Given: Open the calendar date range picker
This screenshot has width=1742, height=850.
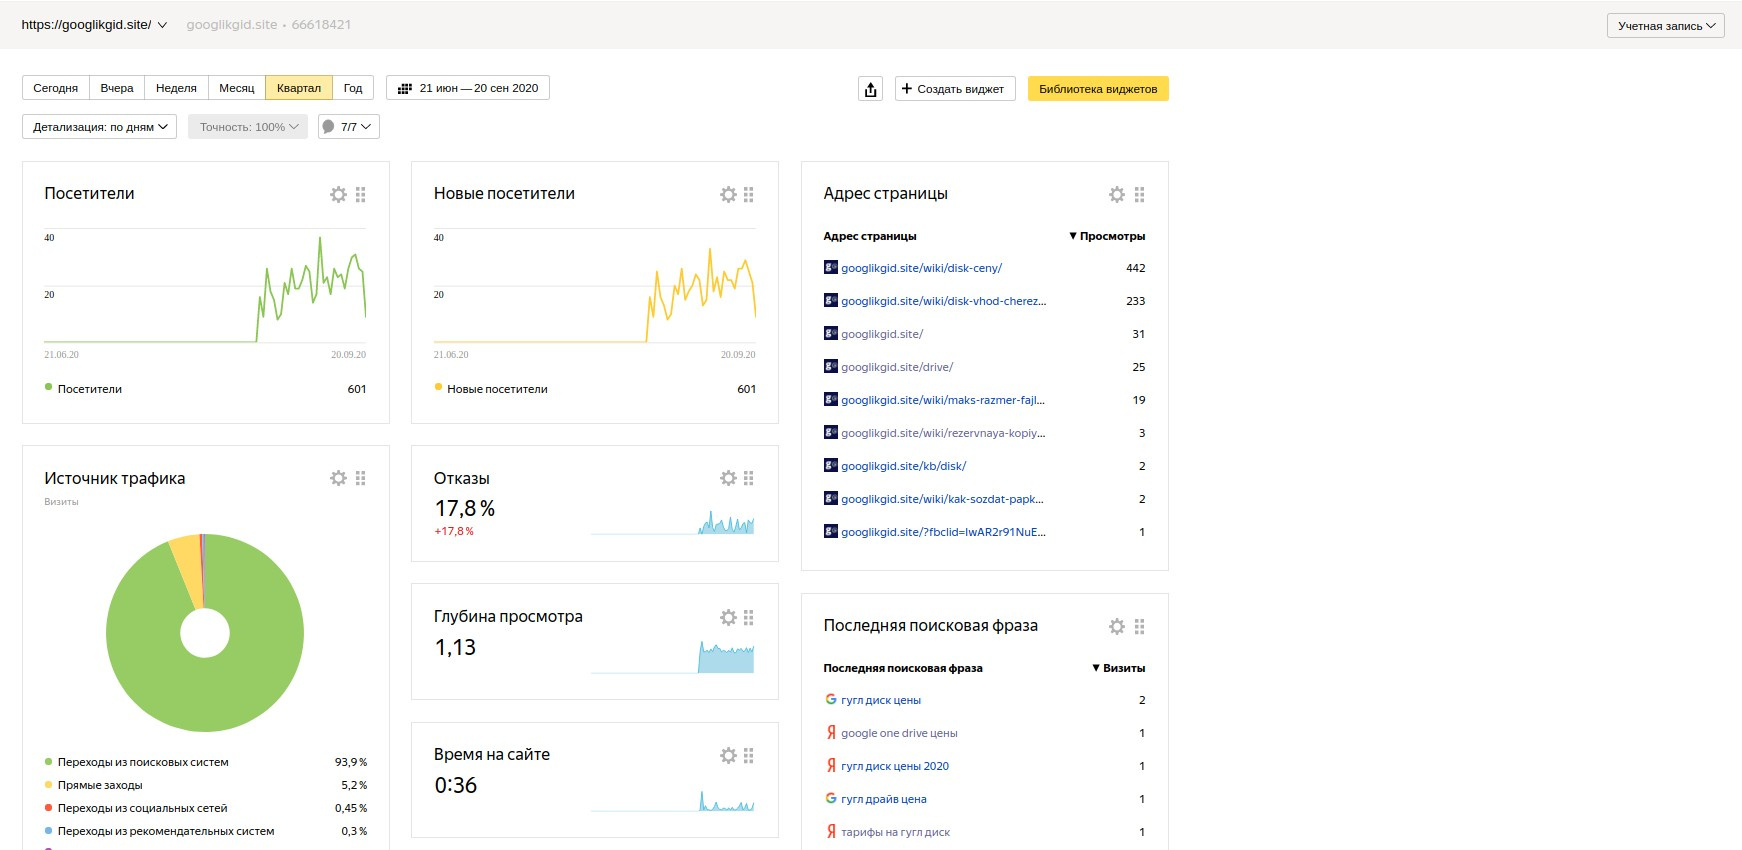Looking at the screenshot, I should pyautogui.click(x=468, y=88).
